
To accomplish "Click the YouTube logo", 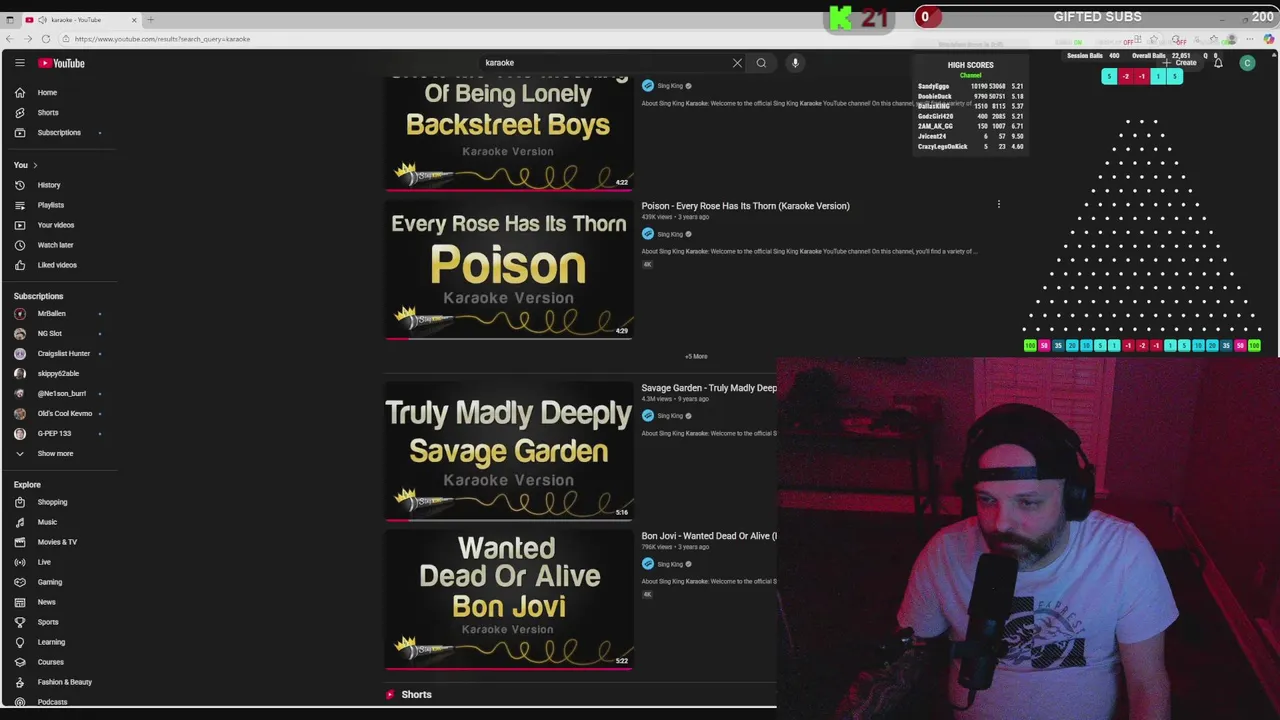I will point(62,63).
